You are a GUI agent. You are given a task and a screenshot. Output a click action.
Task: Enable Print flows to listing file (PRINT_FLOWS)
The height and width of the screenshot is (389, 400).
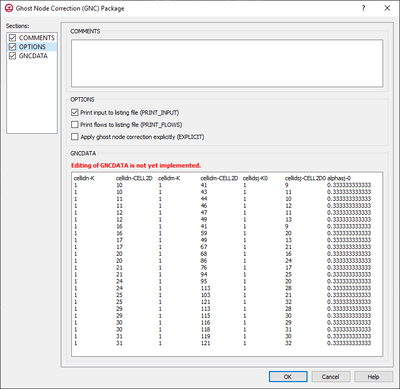pos(75,125)
